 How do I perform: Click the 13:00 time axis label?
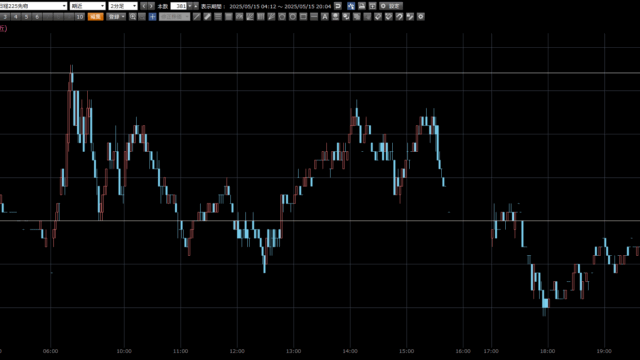pos(293,351)
